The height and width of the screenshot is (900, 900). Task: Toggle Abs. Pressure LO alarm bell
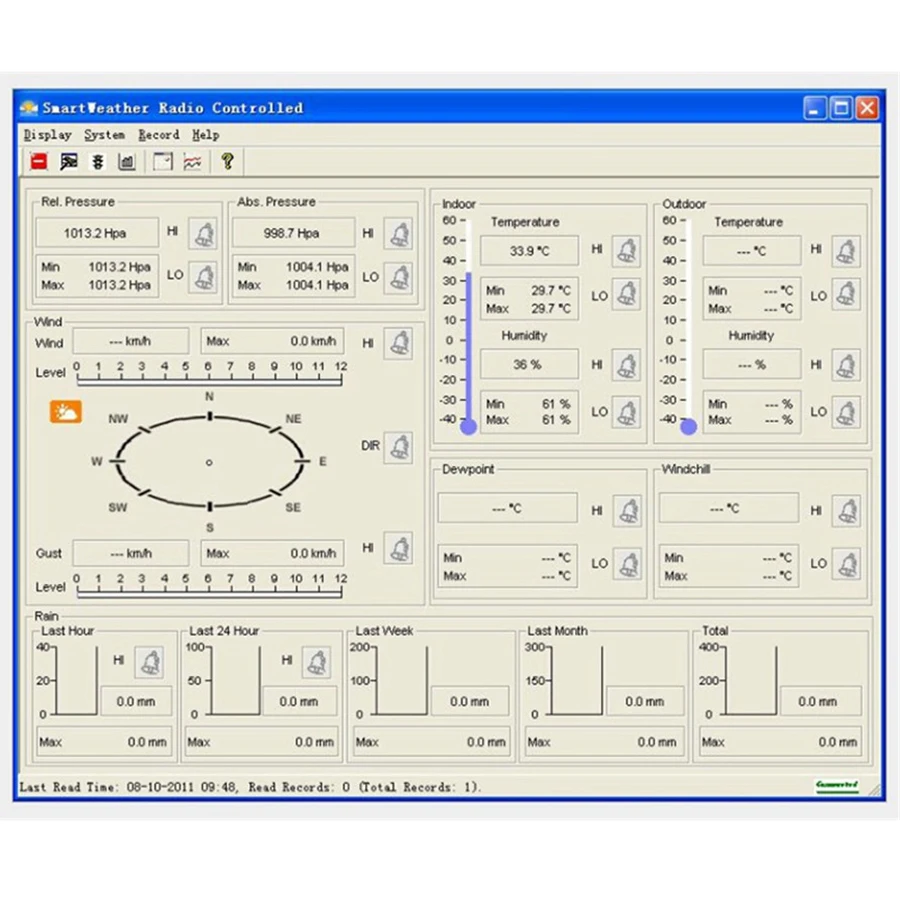pos(399,277)
